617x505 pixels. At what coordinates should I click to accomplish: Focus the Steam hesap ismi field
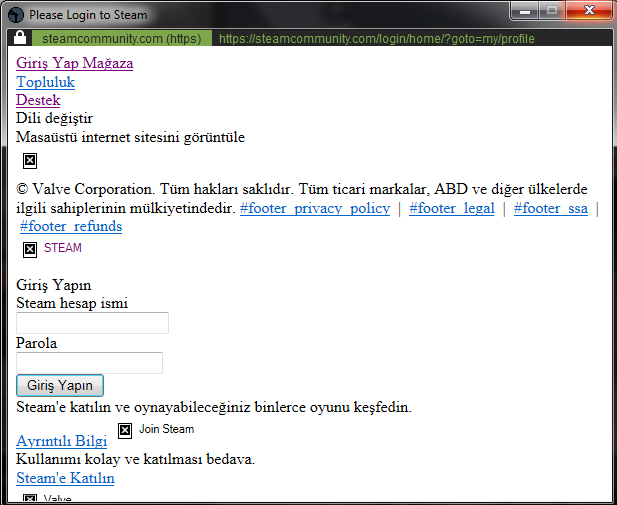(x=92, y=323)
